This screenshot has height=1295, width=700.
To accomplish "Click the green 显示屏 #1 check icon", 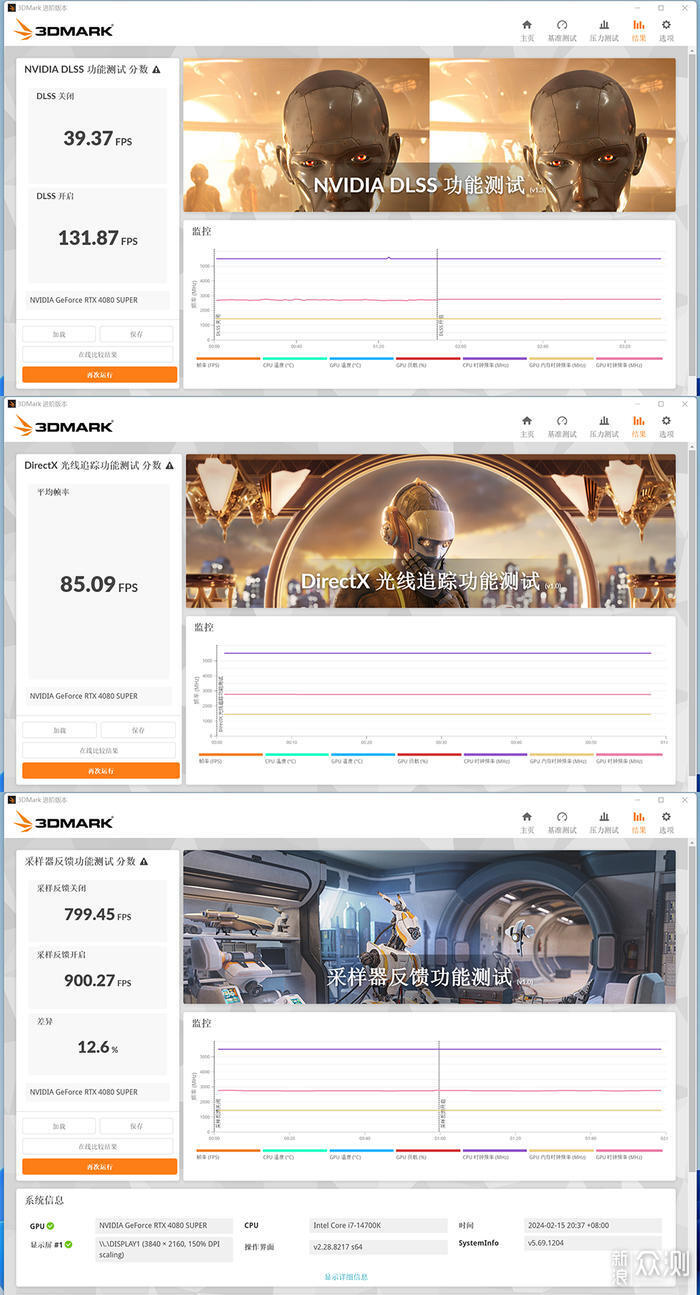I will click(68, 1245).
